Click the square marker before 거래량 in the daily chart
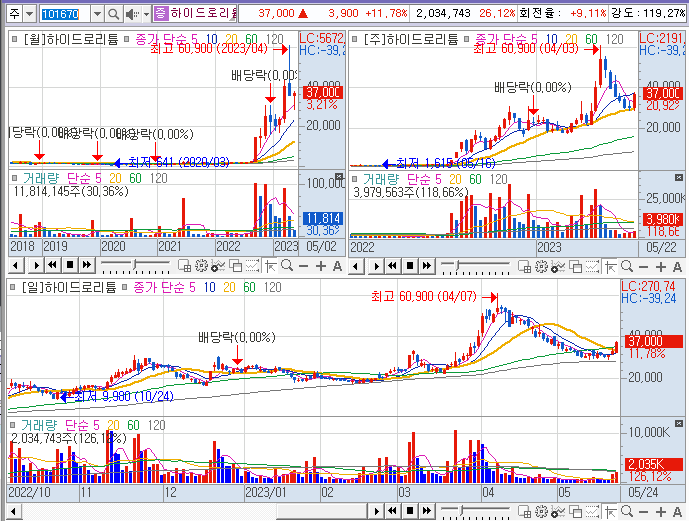This screenshot has width=689, height=521. pos(13,425)
